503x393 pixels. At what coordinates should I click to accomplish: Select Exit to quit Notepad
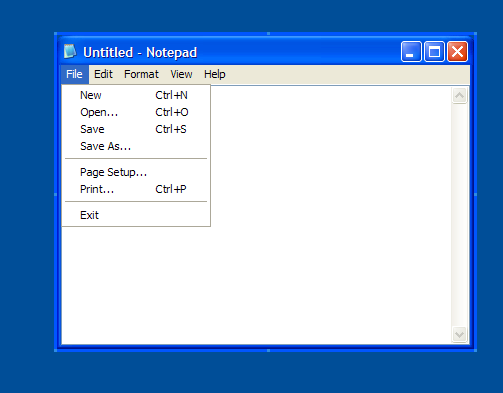[136, 215]
